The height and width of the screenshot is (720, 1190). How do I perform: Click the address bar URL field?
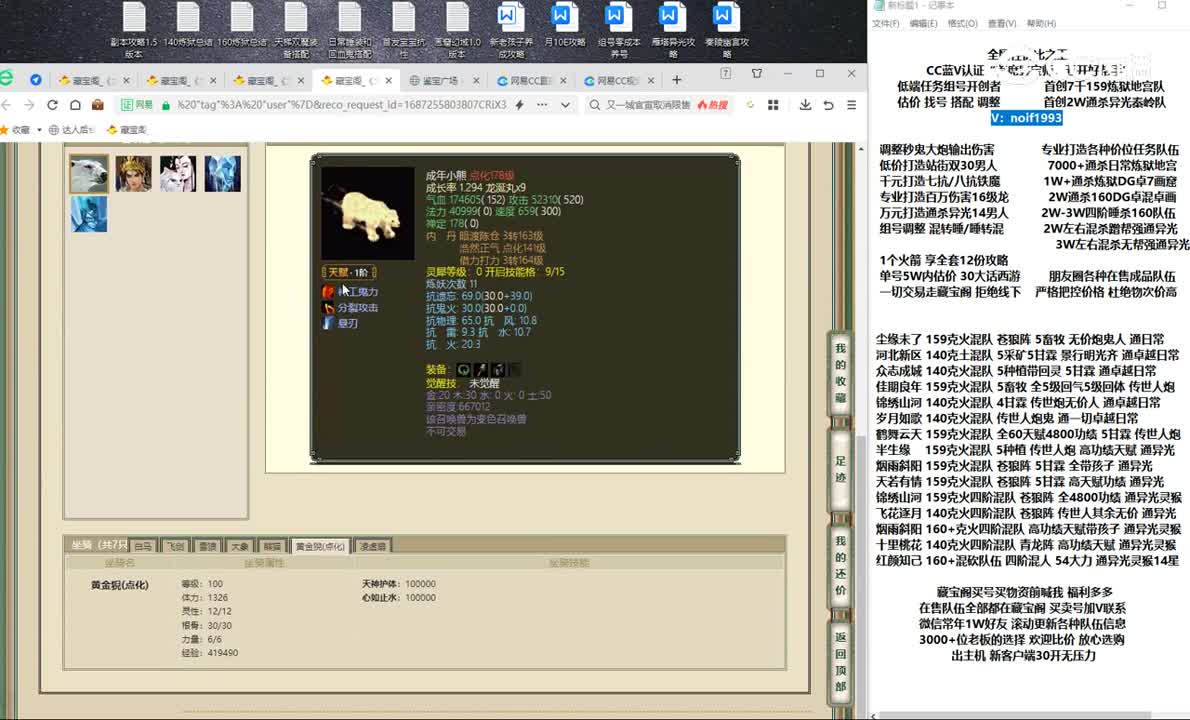341,105
